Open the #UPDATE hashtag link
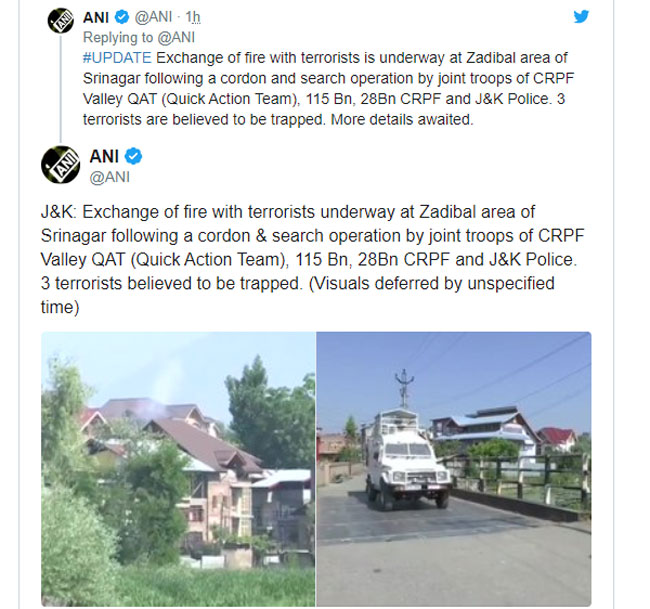This screenshot has height=609, width=650. tap(117, 58)
